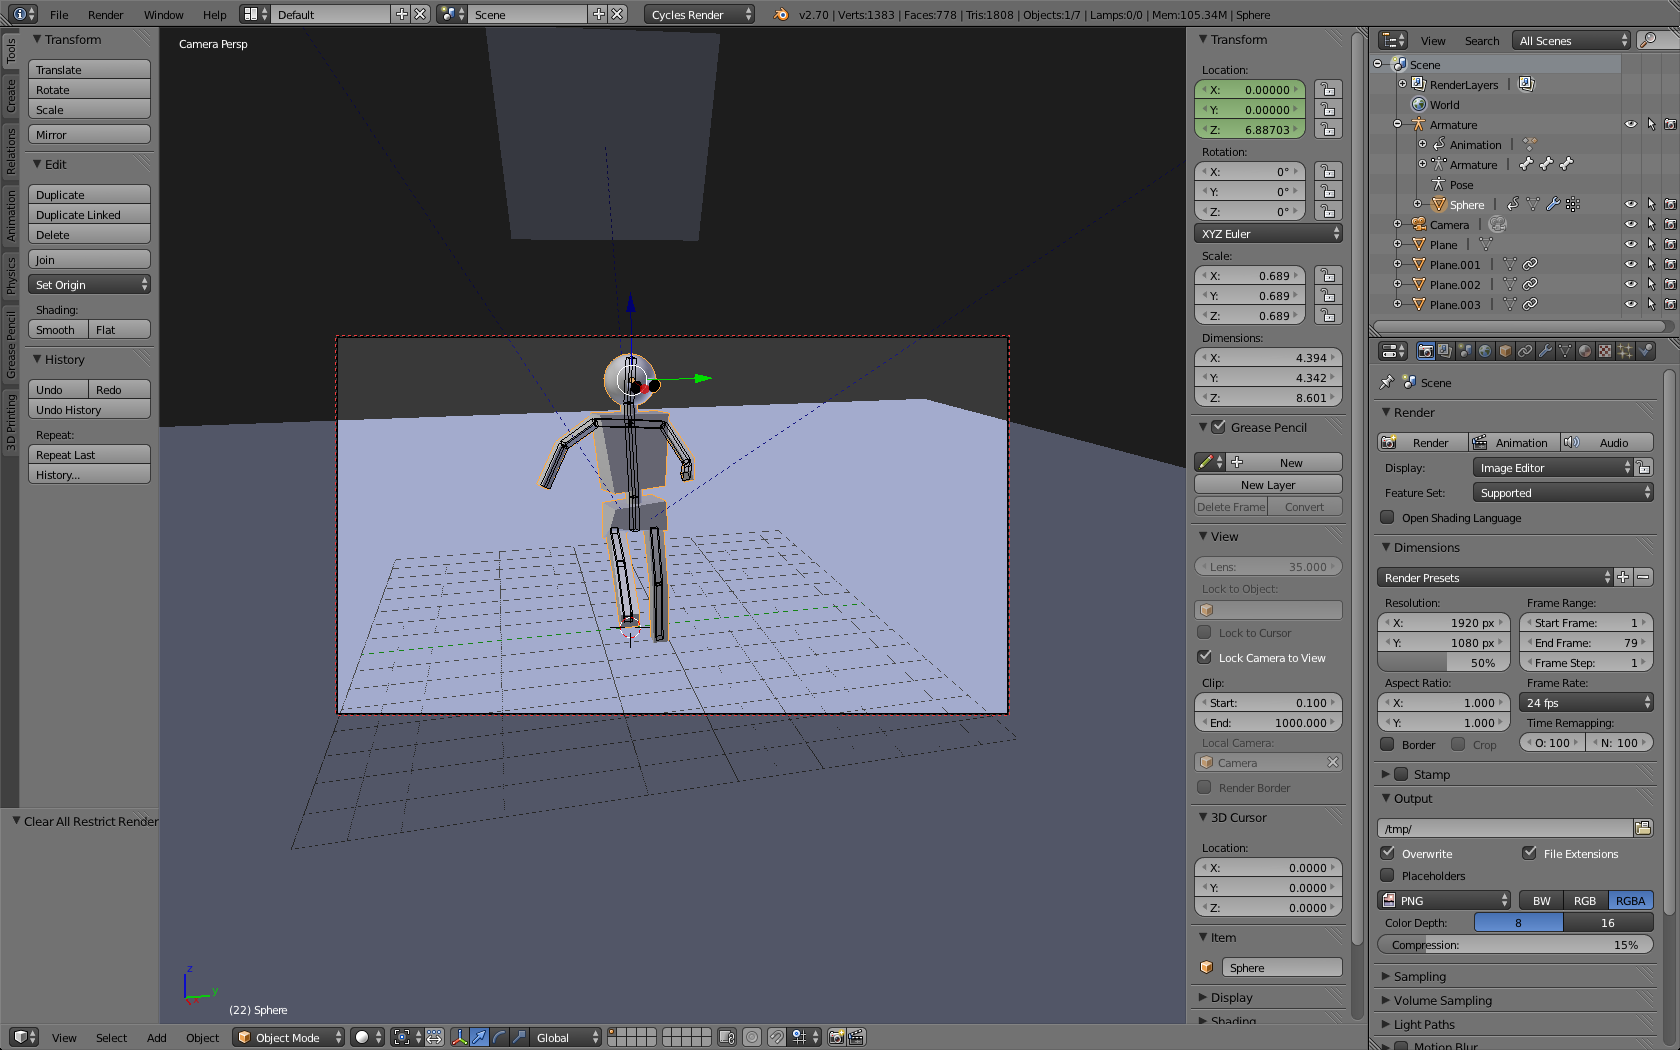This screenshot has height=1050, width=1680.
Task: Select RGBA color mode
Action: [x=1631, y=901]
